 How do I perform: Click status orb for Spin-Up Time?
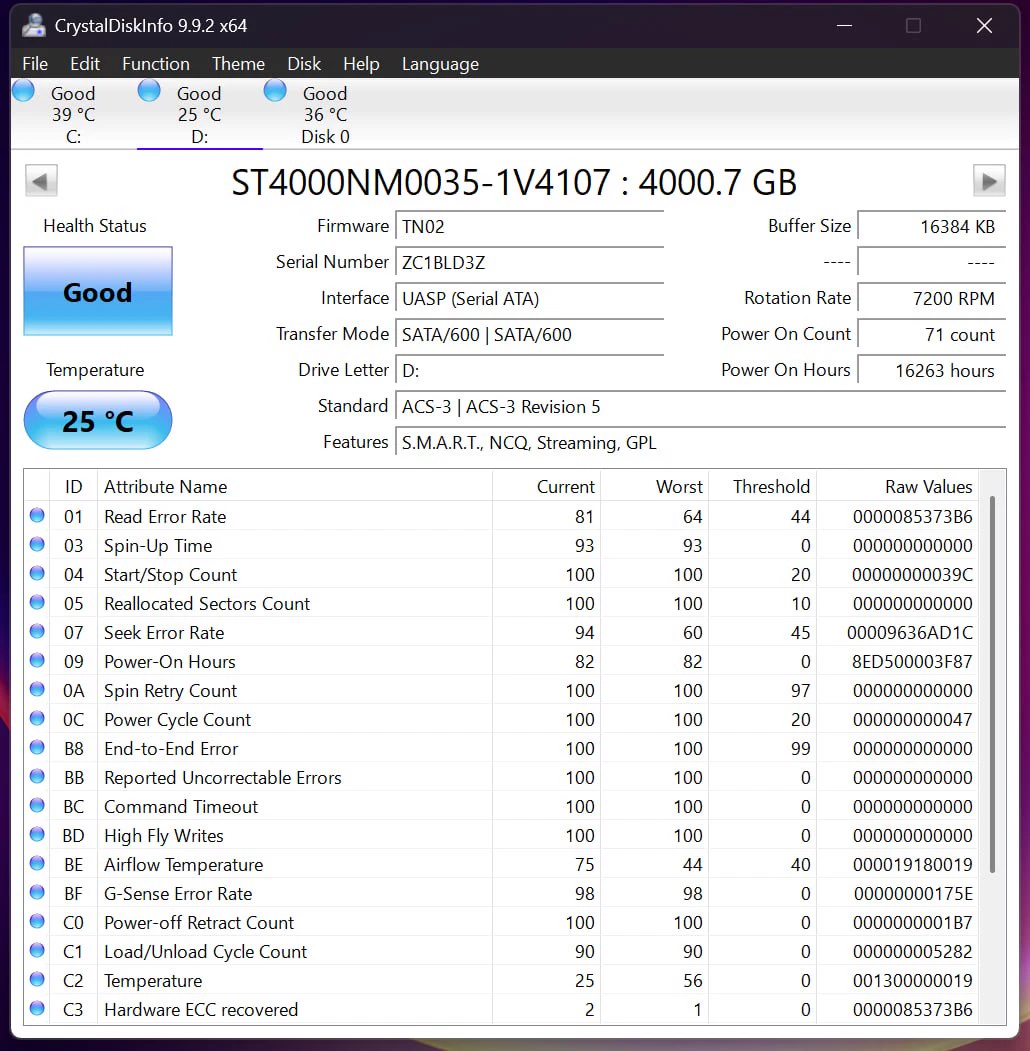37,544
